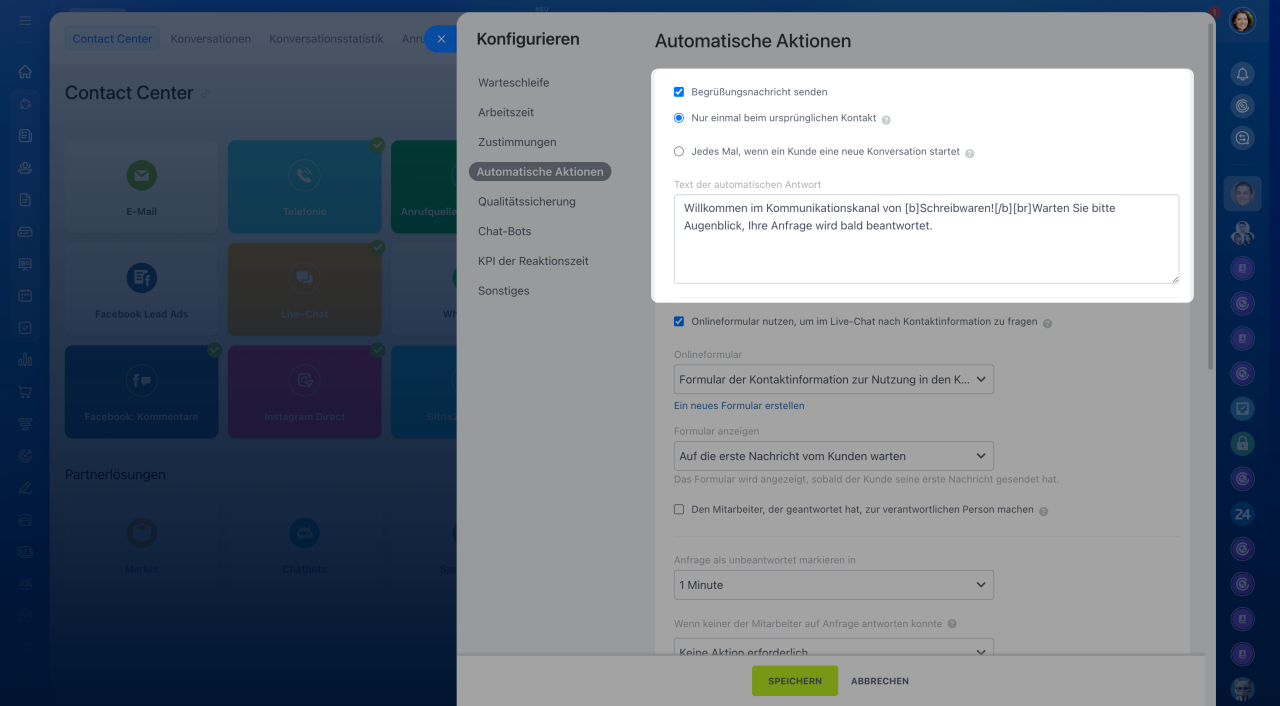
Task: Click the 'Text der automatischen Antwort' label
Action: tap(748, 185)
